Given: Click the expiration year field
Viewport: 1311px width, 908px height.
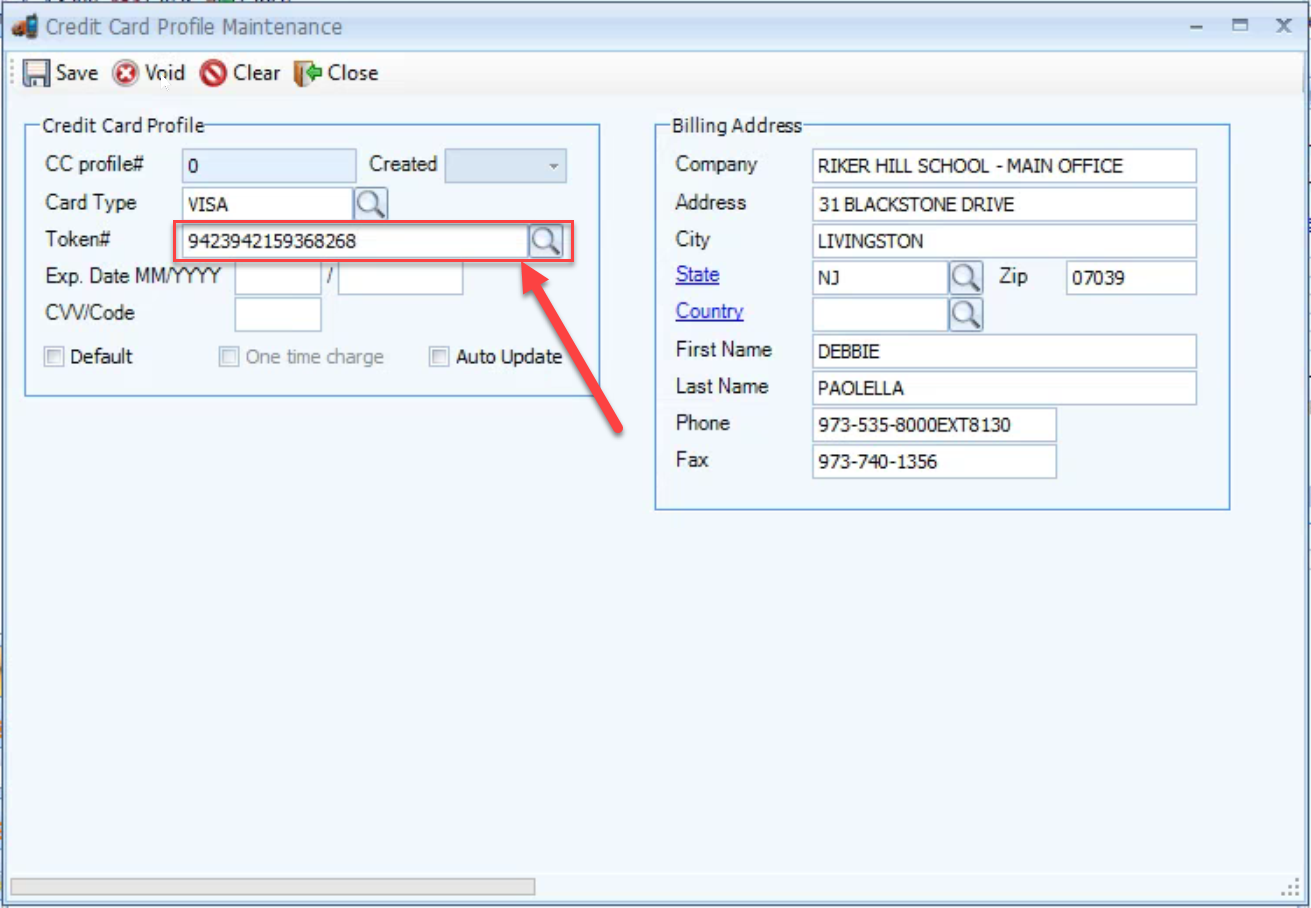Looking at the screenshot, I should point(400,277).
